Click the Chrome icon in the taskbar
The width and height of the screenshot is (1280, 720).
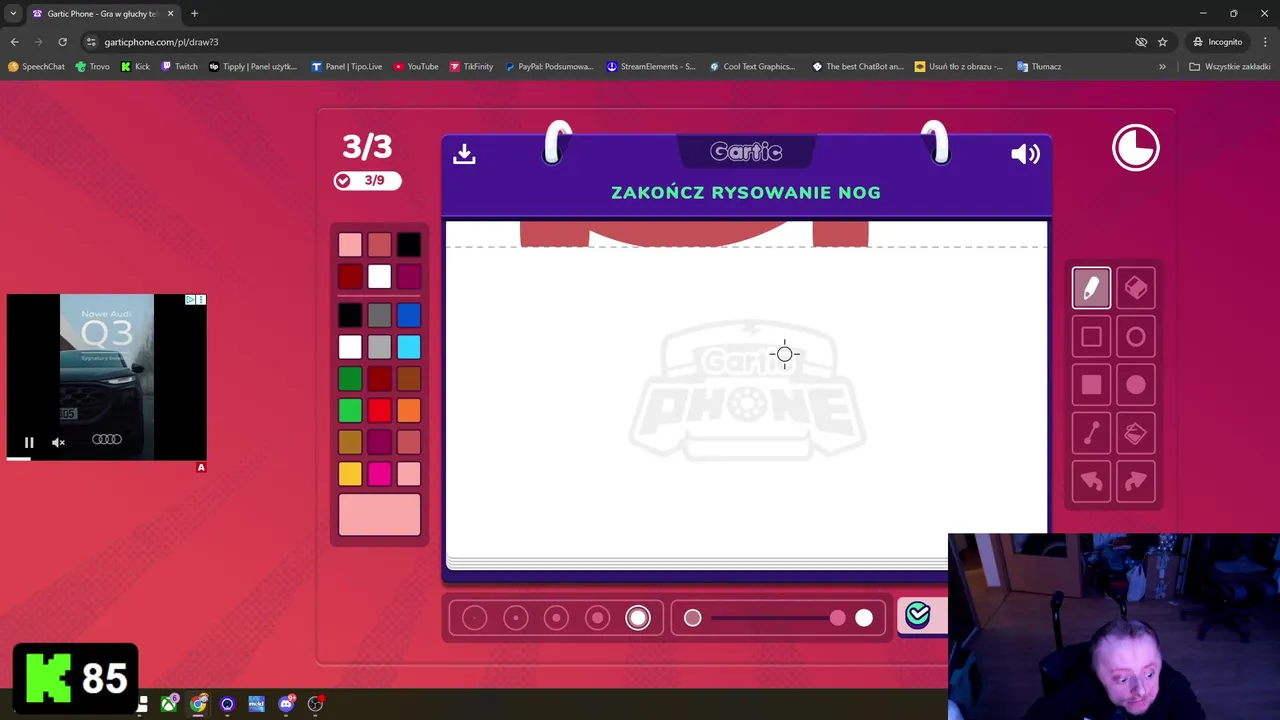(199, 704)
